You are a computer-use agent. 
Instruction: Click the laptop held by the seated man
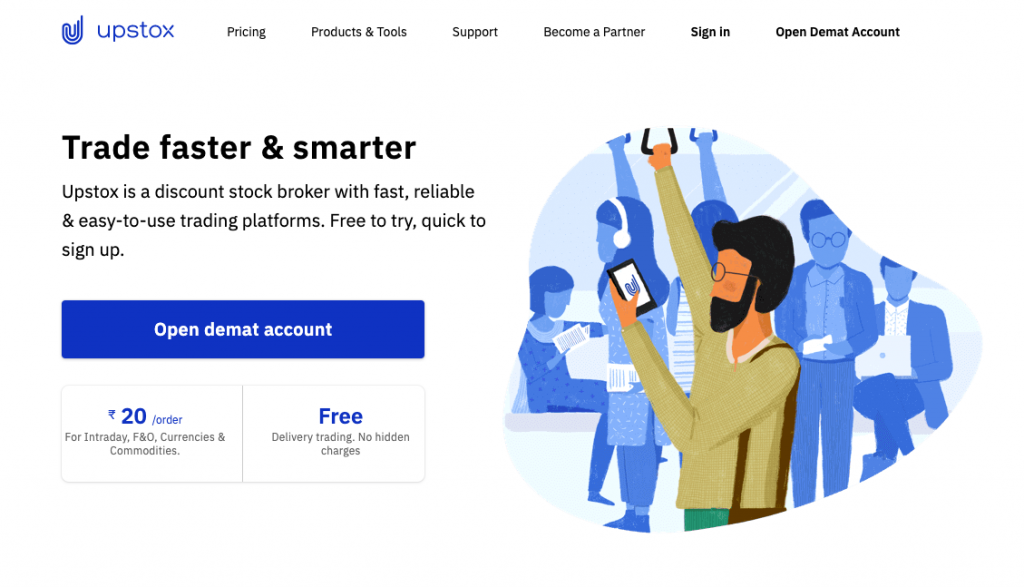pos(883,357)
